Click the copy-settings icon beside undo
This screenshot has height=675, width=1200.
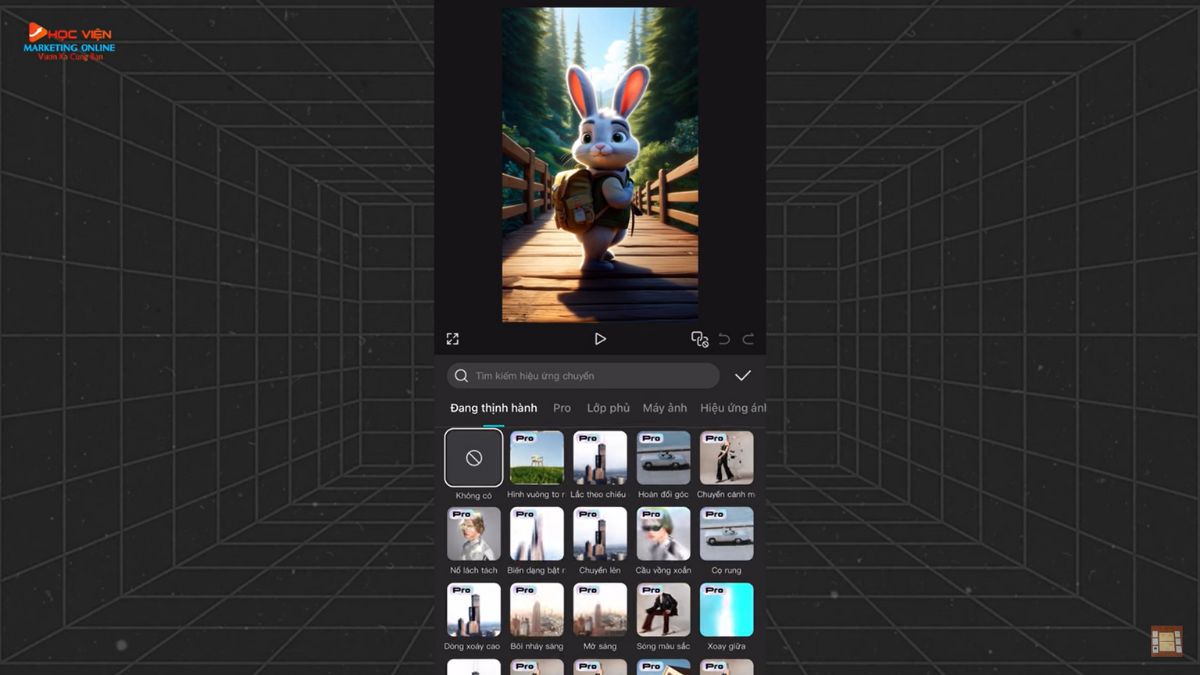click(x=700, y=339)
